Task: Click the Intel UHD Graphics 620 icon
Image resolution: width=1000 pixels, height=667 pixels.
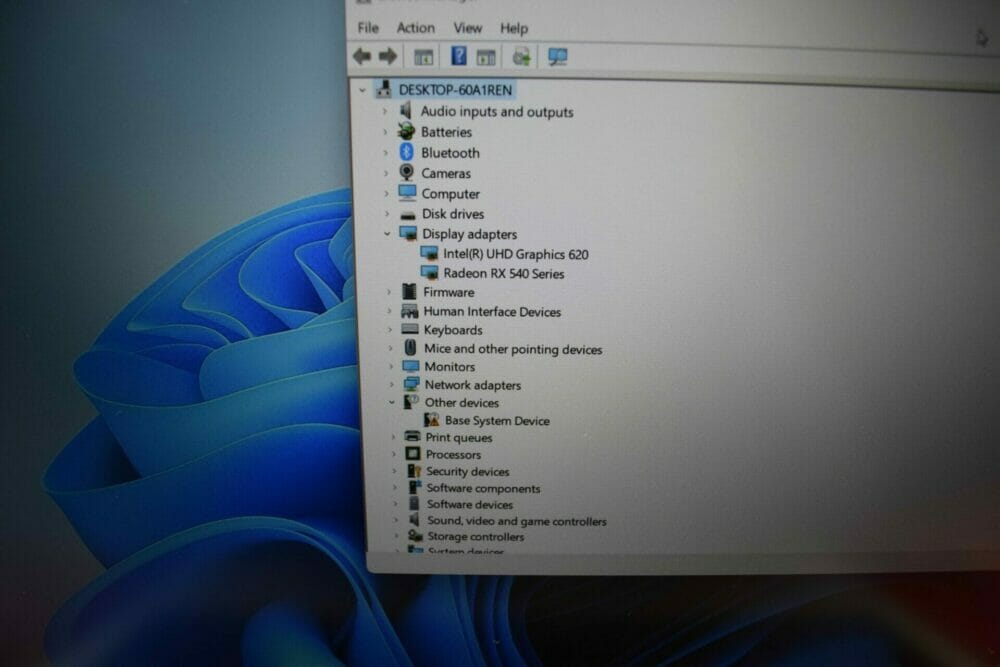Action: [429, 253]
